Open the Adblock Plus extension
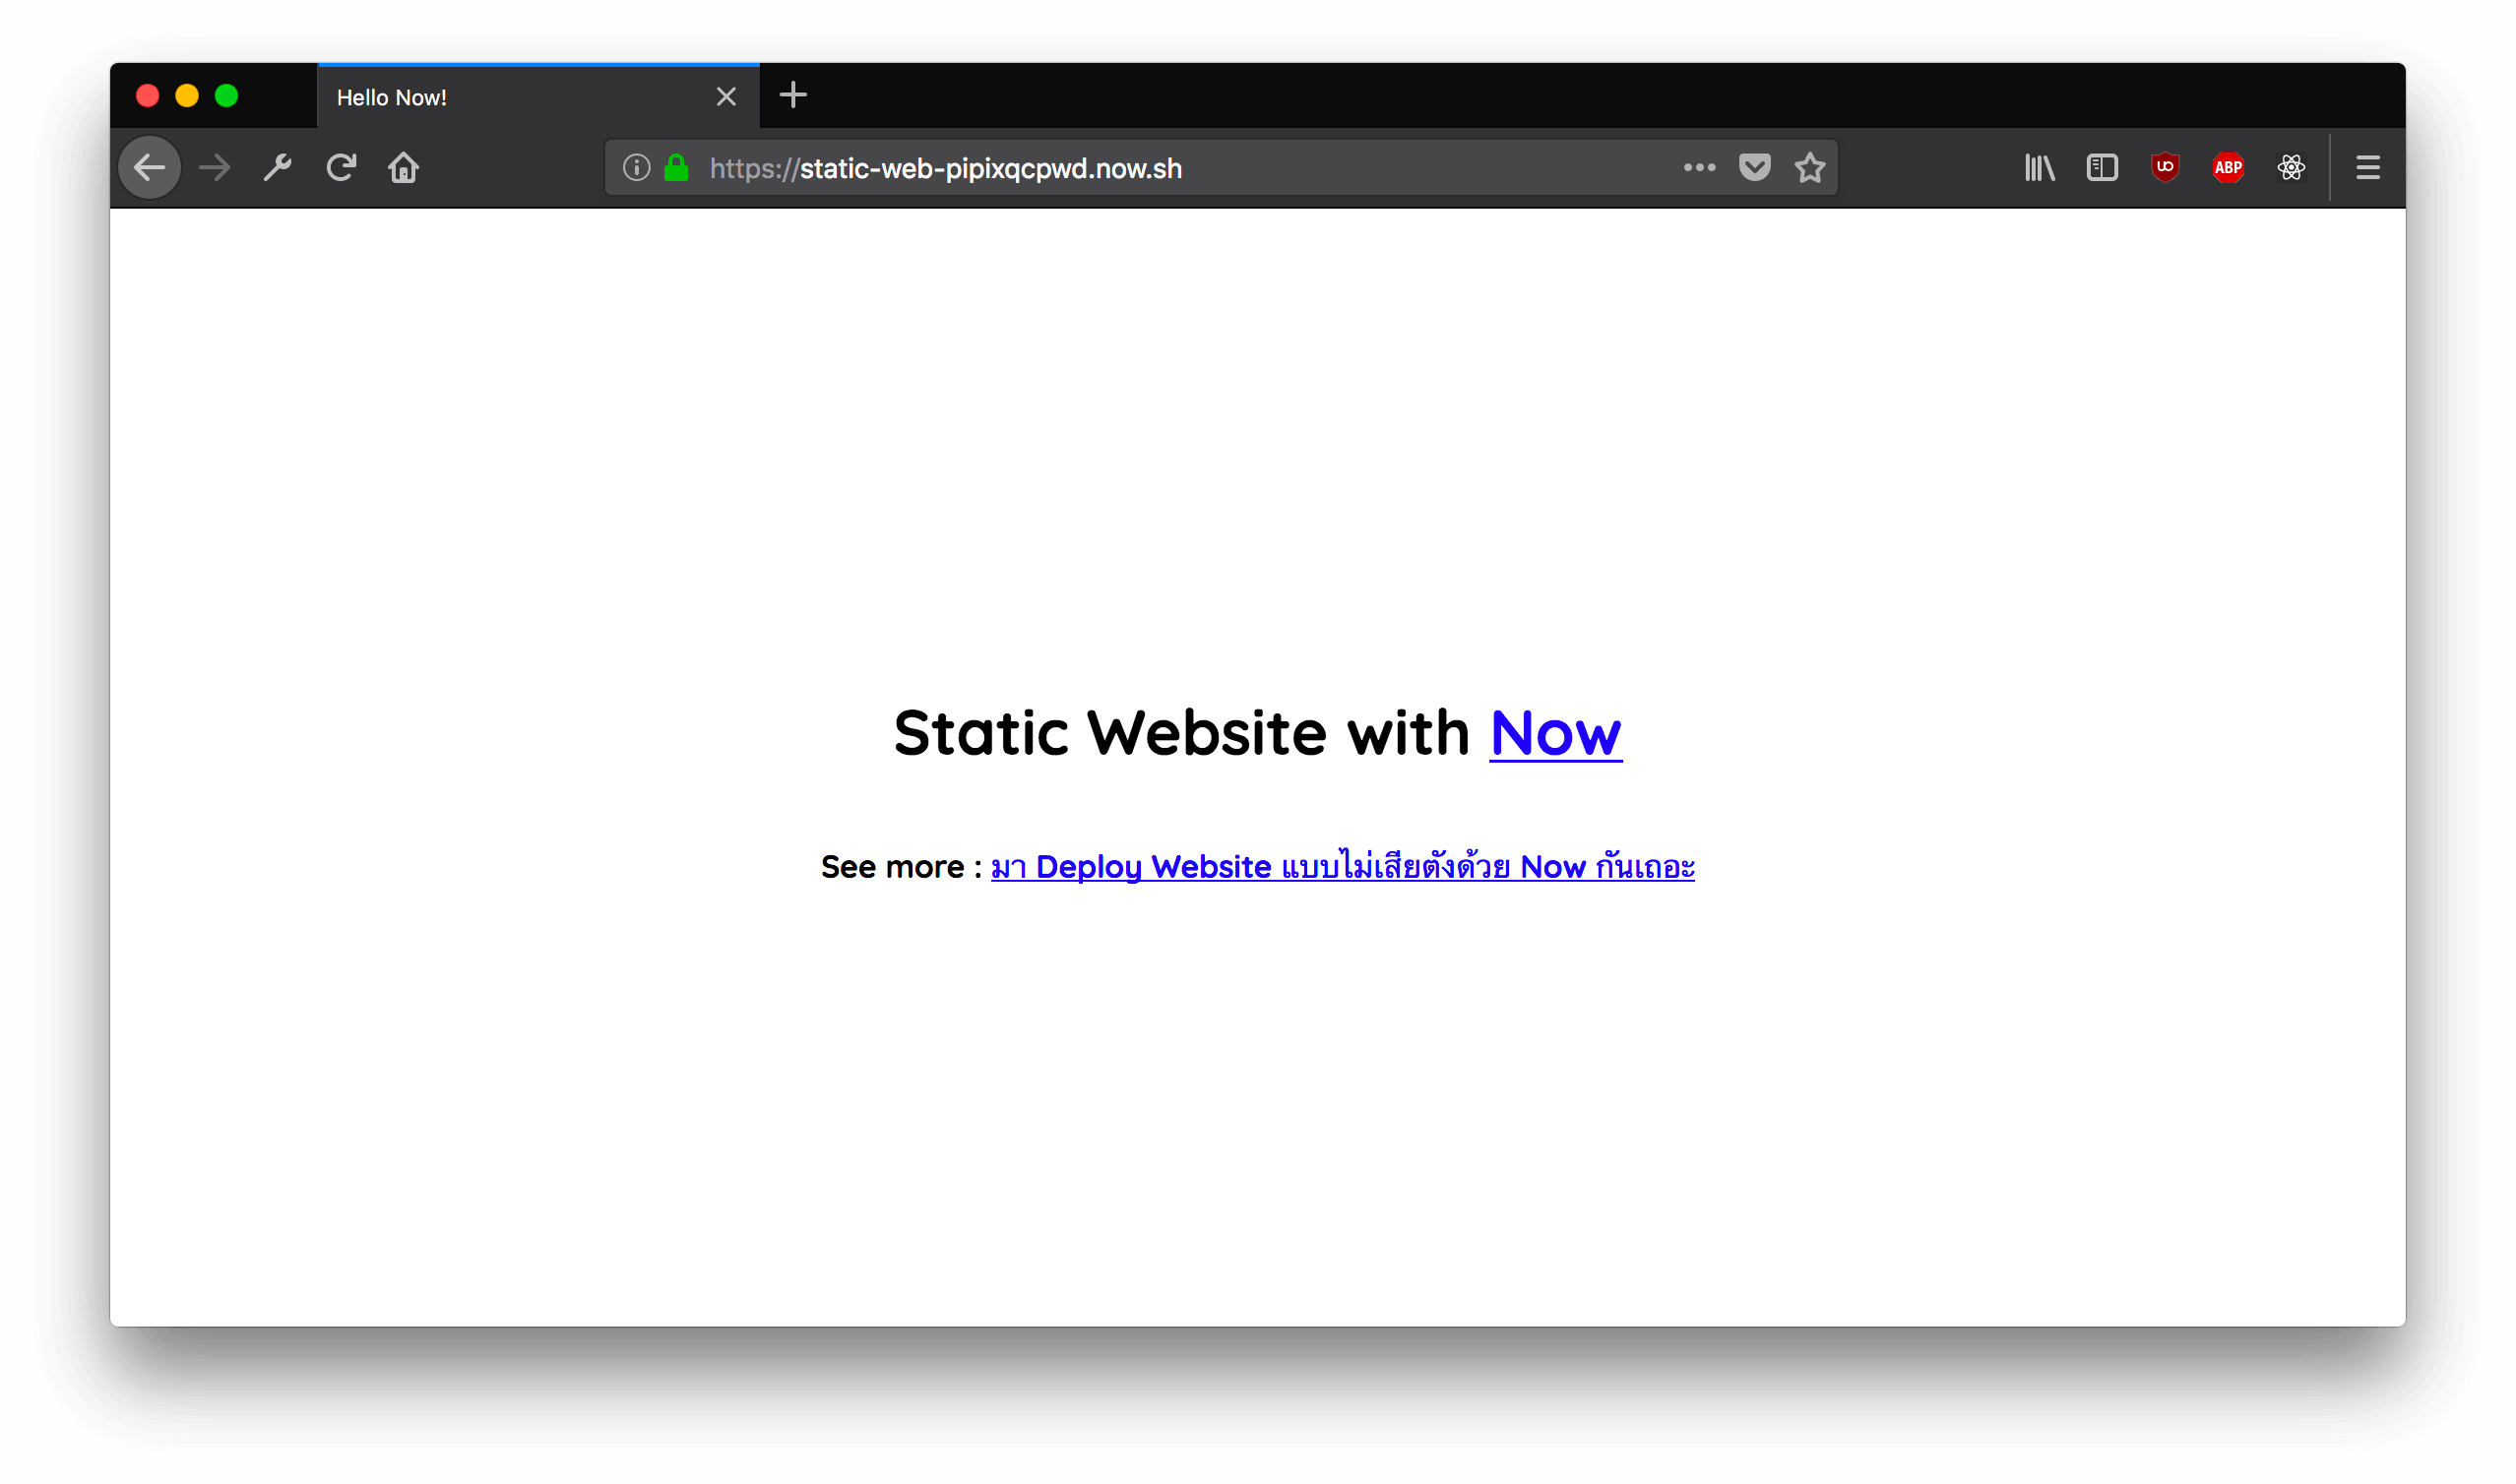The image size is (2516, 1484). pyautogui.click(x=2229, y=167)
